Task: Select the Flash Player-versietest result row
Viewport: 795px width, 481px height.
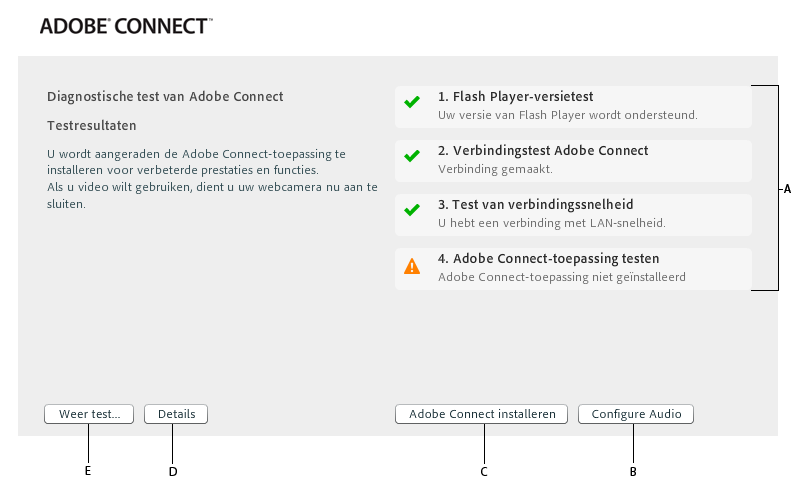Action: pyautogui.click(x=573, y=106)
